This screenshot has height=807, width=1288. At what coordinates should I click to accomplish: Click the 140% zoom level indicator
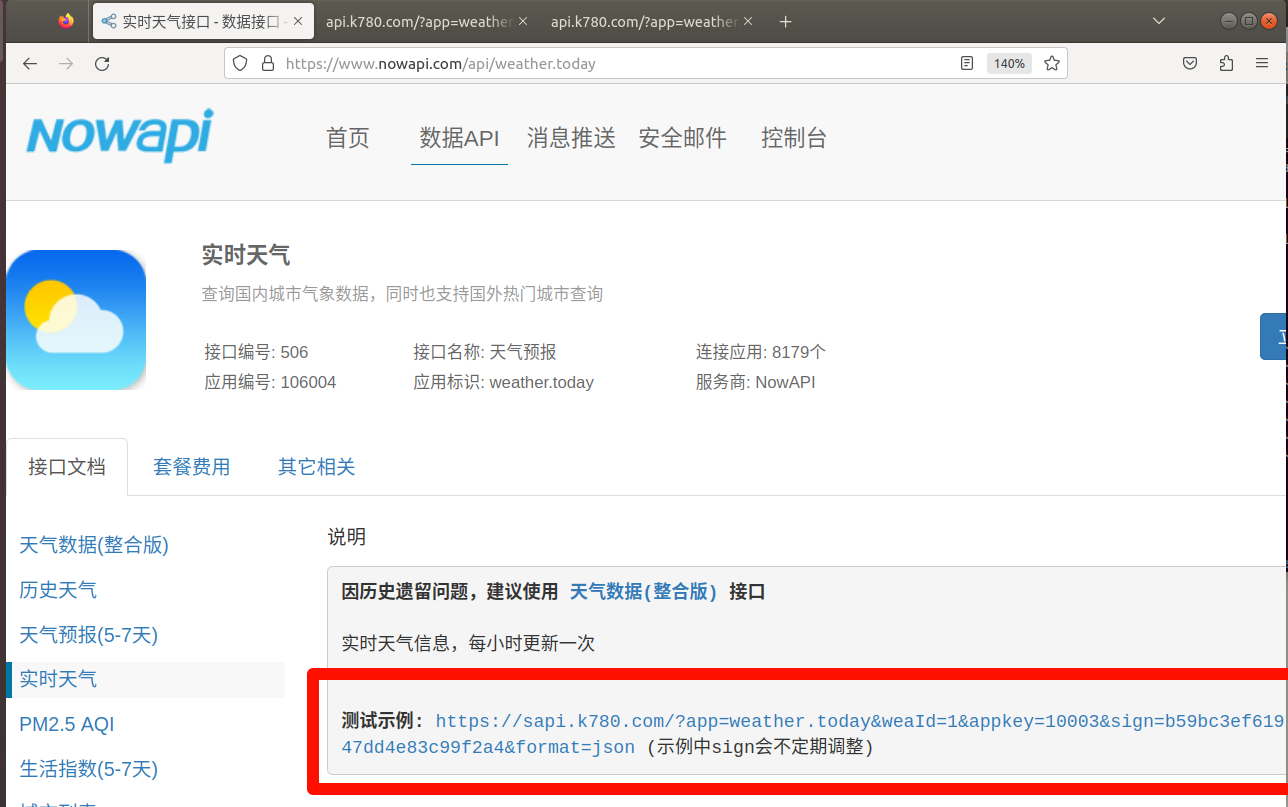[1009, 63]
